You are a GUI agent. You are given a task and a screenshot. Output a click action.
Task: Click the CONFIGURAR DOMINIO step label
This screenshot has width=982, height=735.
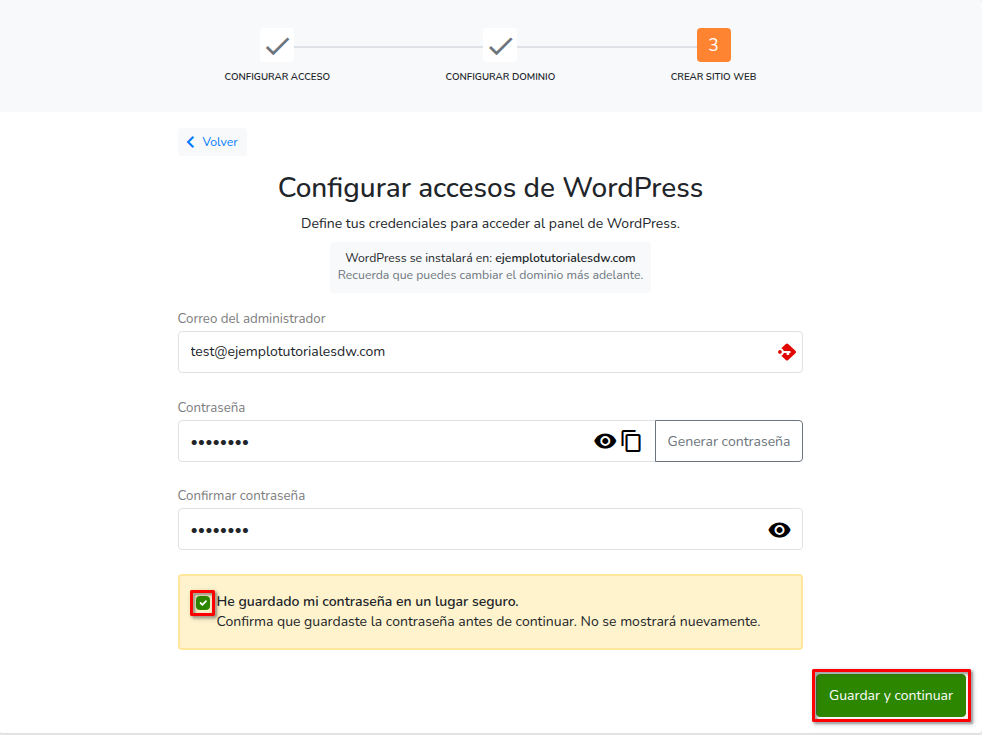(500, 77)
